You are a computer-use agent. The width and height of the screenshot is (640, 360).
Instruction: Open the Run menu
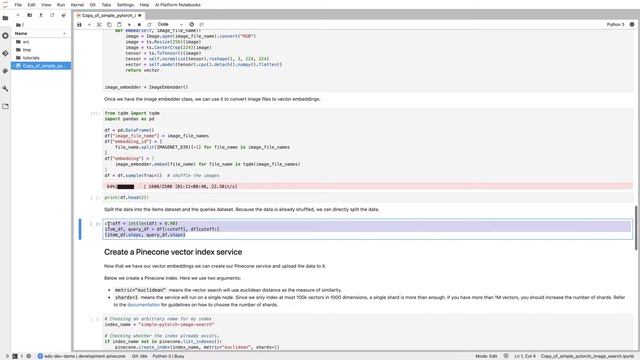(61, 5)
